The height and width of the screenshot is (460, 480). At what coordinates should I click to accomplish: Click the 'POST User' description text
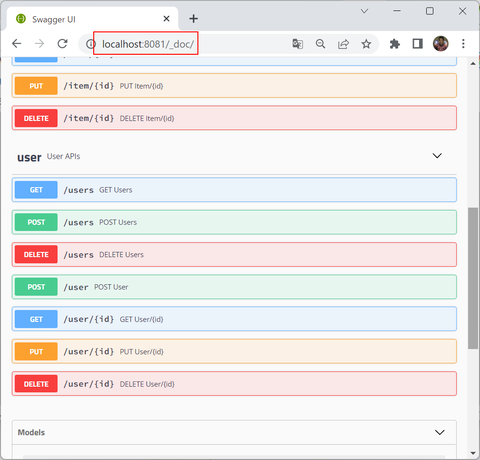[x=111, y=287]
